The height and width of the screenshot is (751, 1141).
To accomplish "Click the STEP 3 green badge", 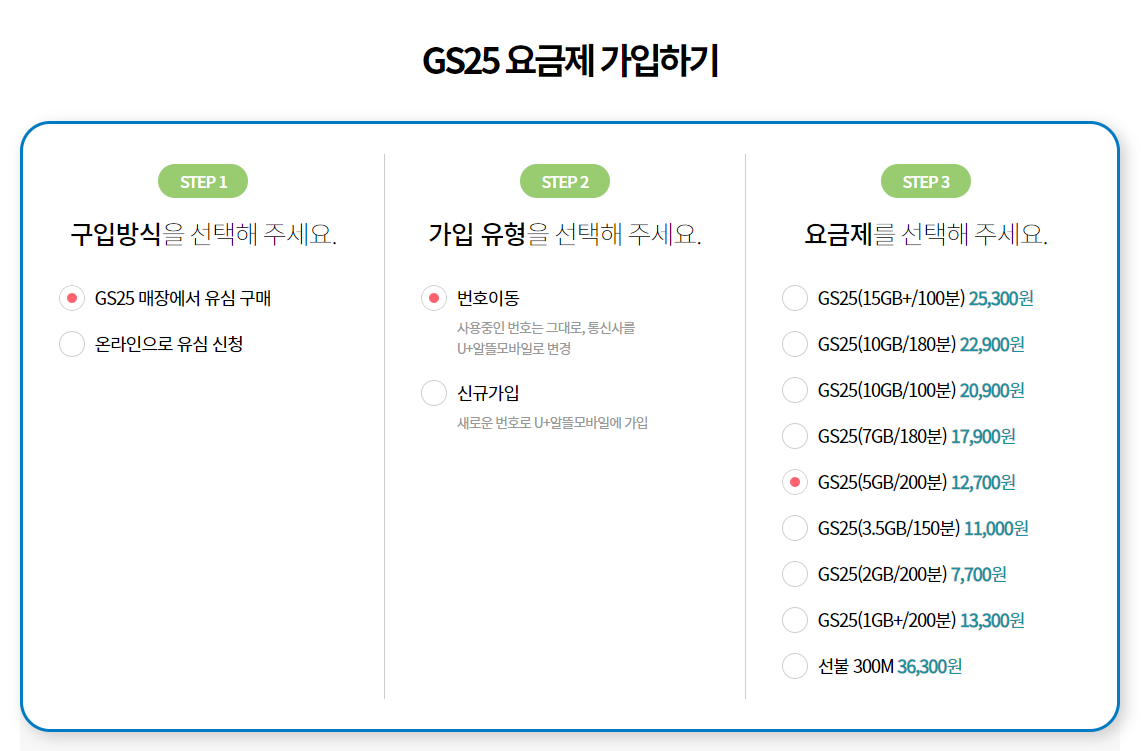I will [x=926, y=181].
